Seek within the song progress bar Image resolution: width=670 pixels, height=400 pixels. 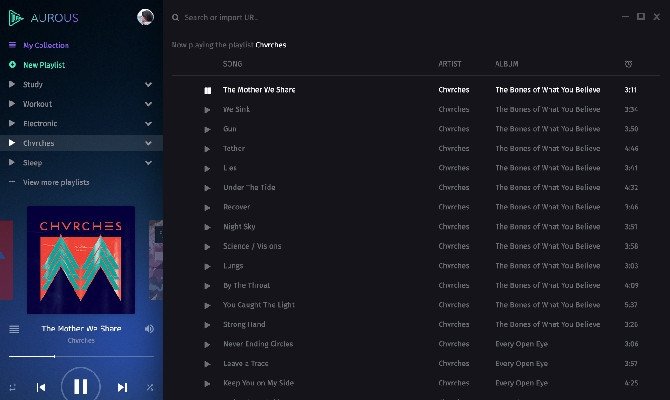[81, 356]
